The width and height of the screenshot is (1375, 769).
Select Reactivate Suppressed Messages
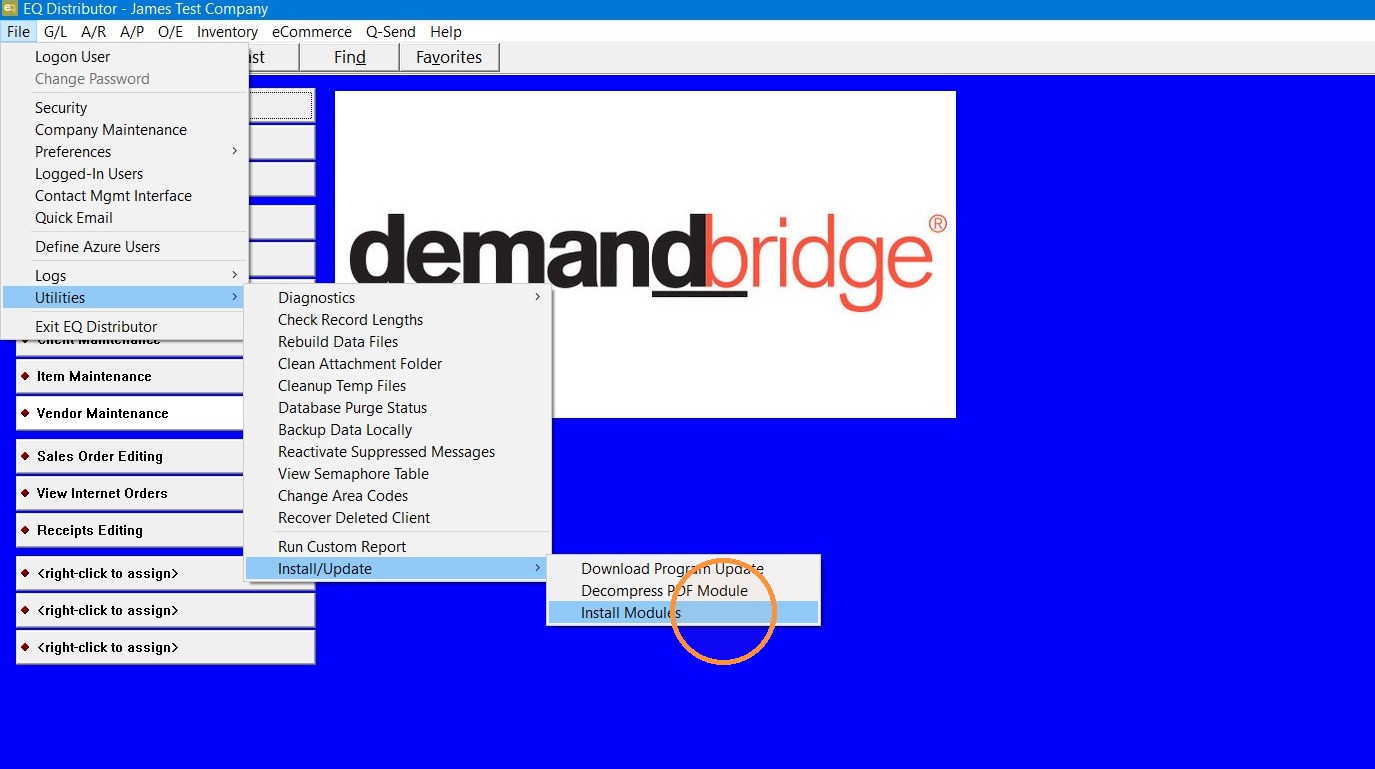[398, 452]
